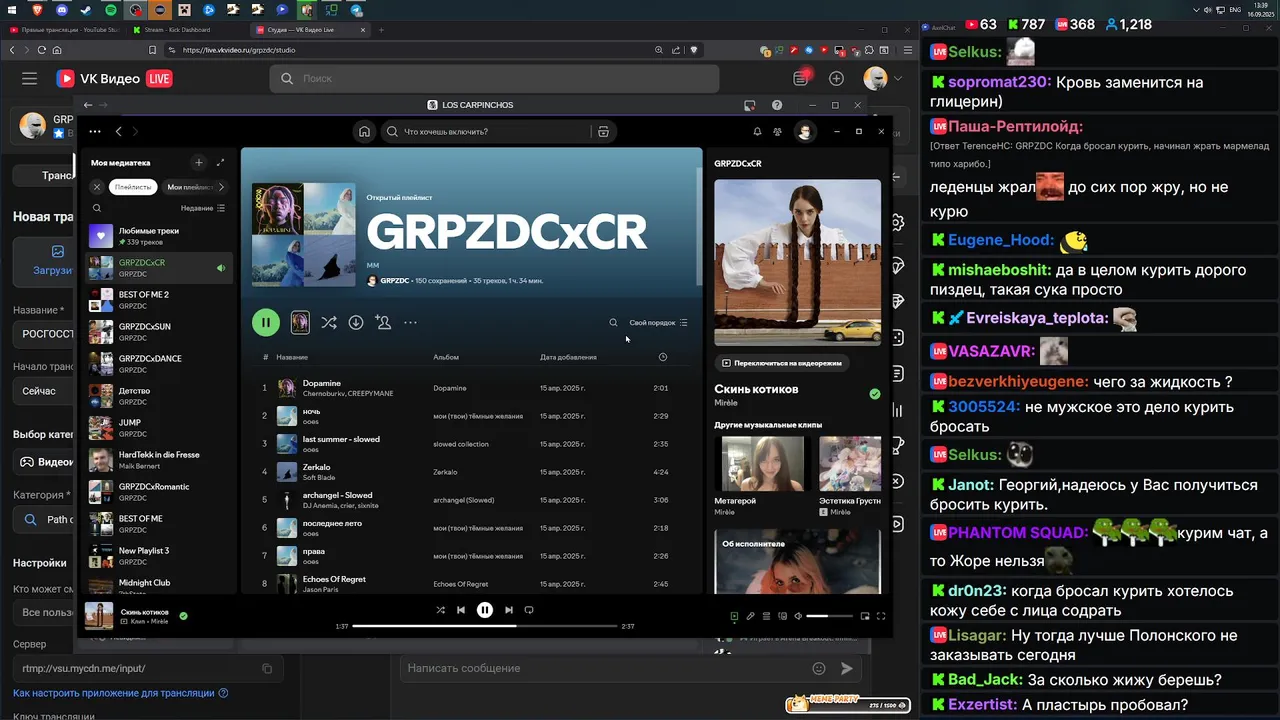Open the play queue icon
This screenshot has width=1280, height=720.
(x=766, y=616)
